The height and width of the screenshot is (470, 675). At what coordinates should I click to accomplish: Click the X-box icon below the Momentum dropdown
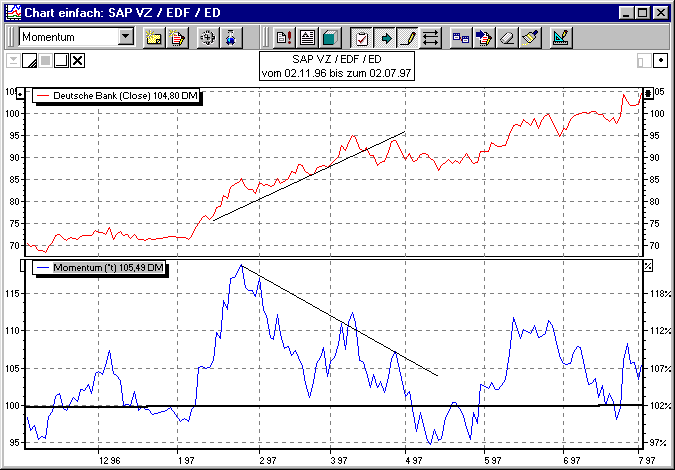(x=78, y=61)
